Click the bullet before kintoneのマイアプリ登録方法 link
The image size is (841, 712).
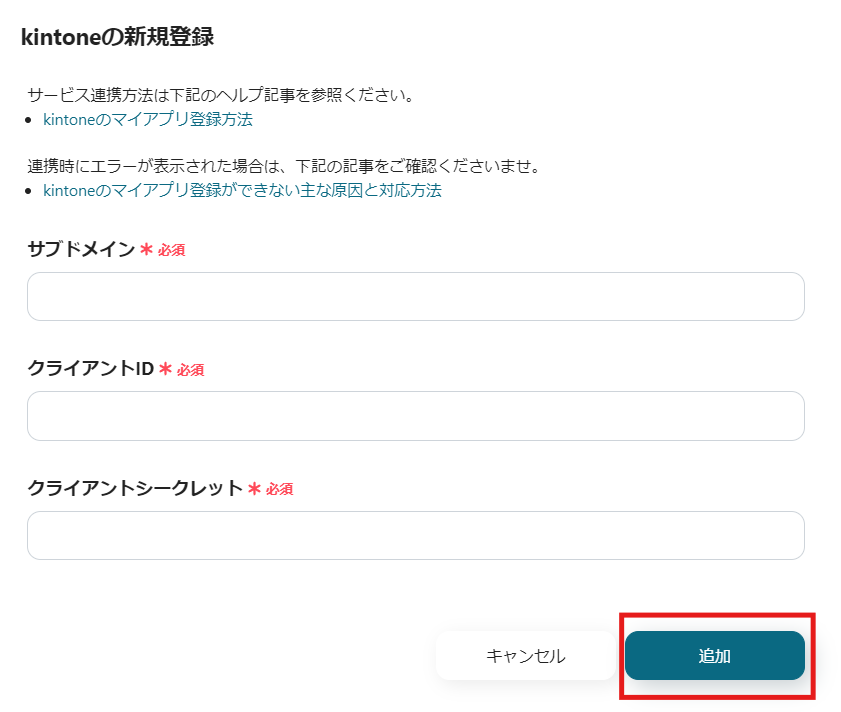[30, 119]
